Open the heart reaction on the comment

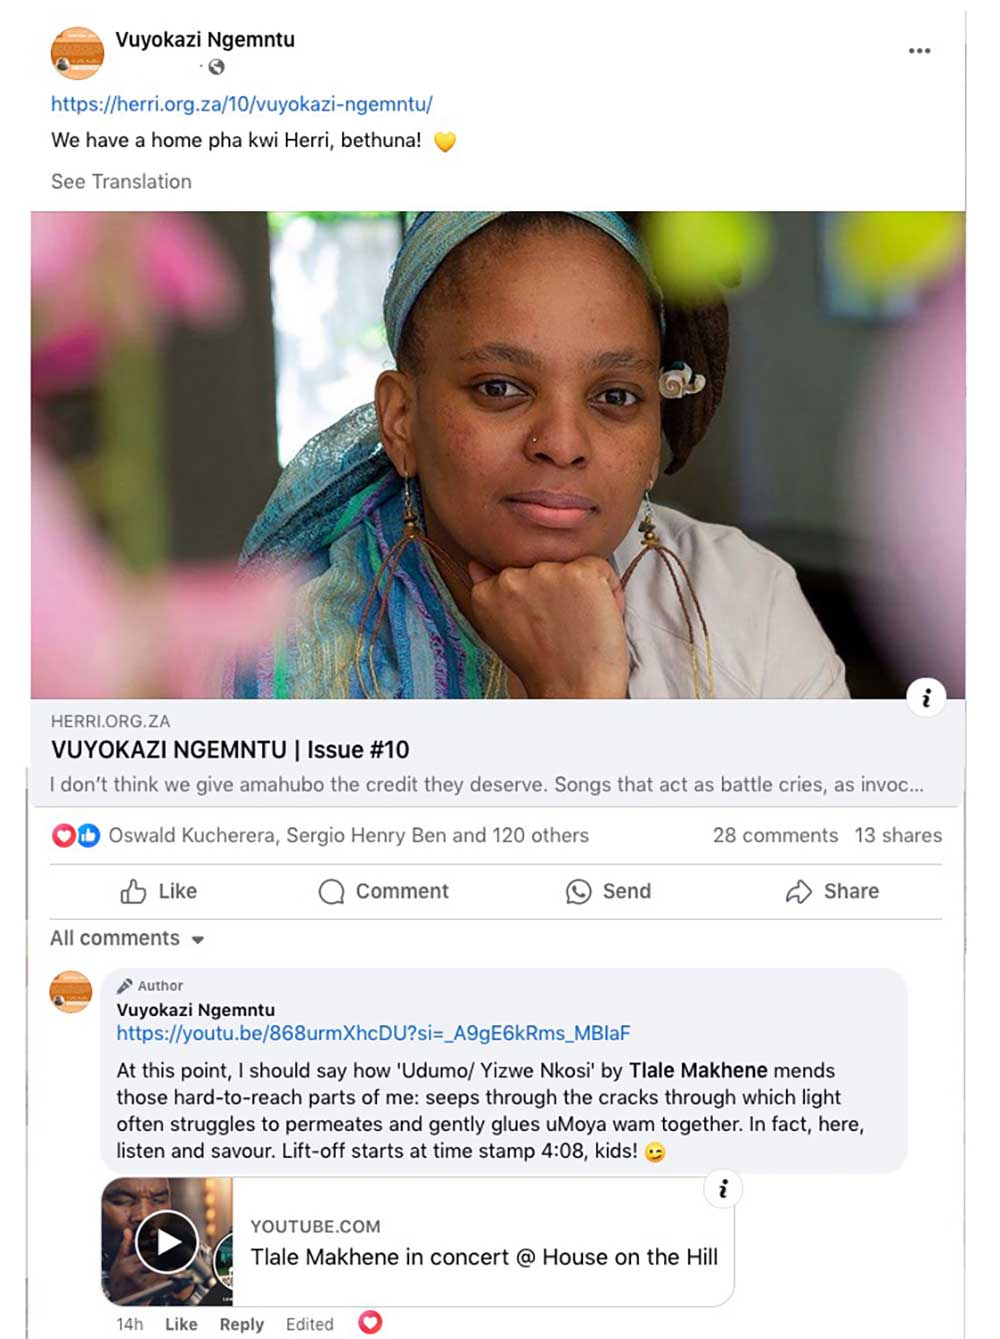coord(370,1322)
